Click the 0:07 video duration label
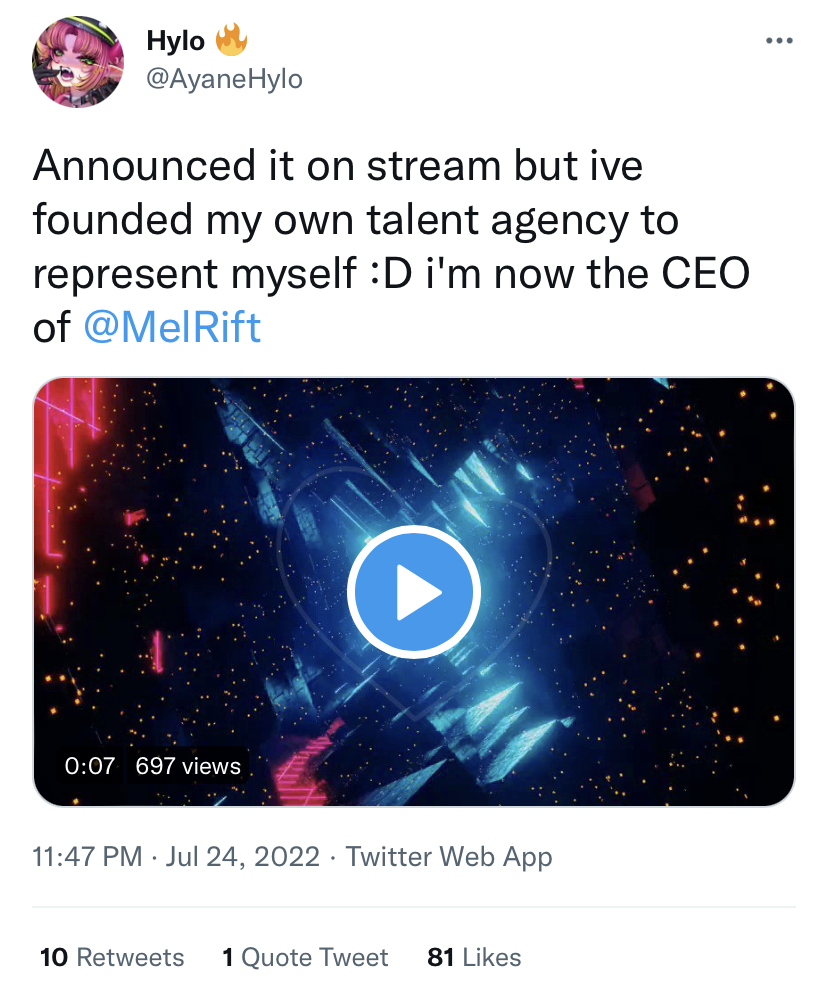The height and width of the screenshot is (992, 828). 90,766
